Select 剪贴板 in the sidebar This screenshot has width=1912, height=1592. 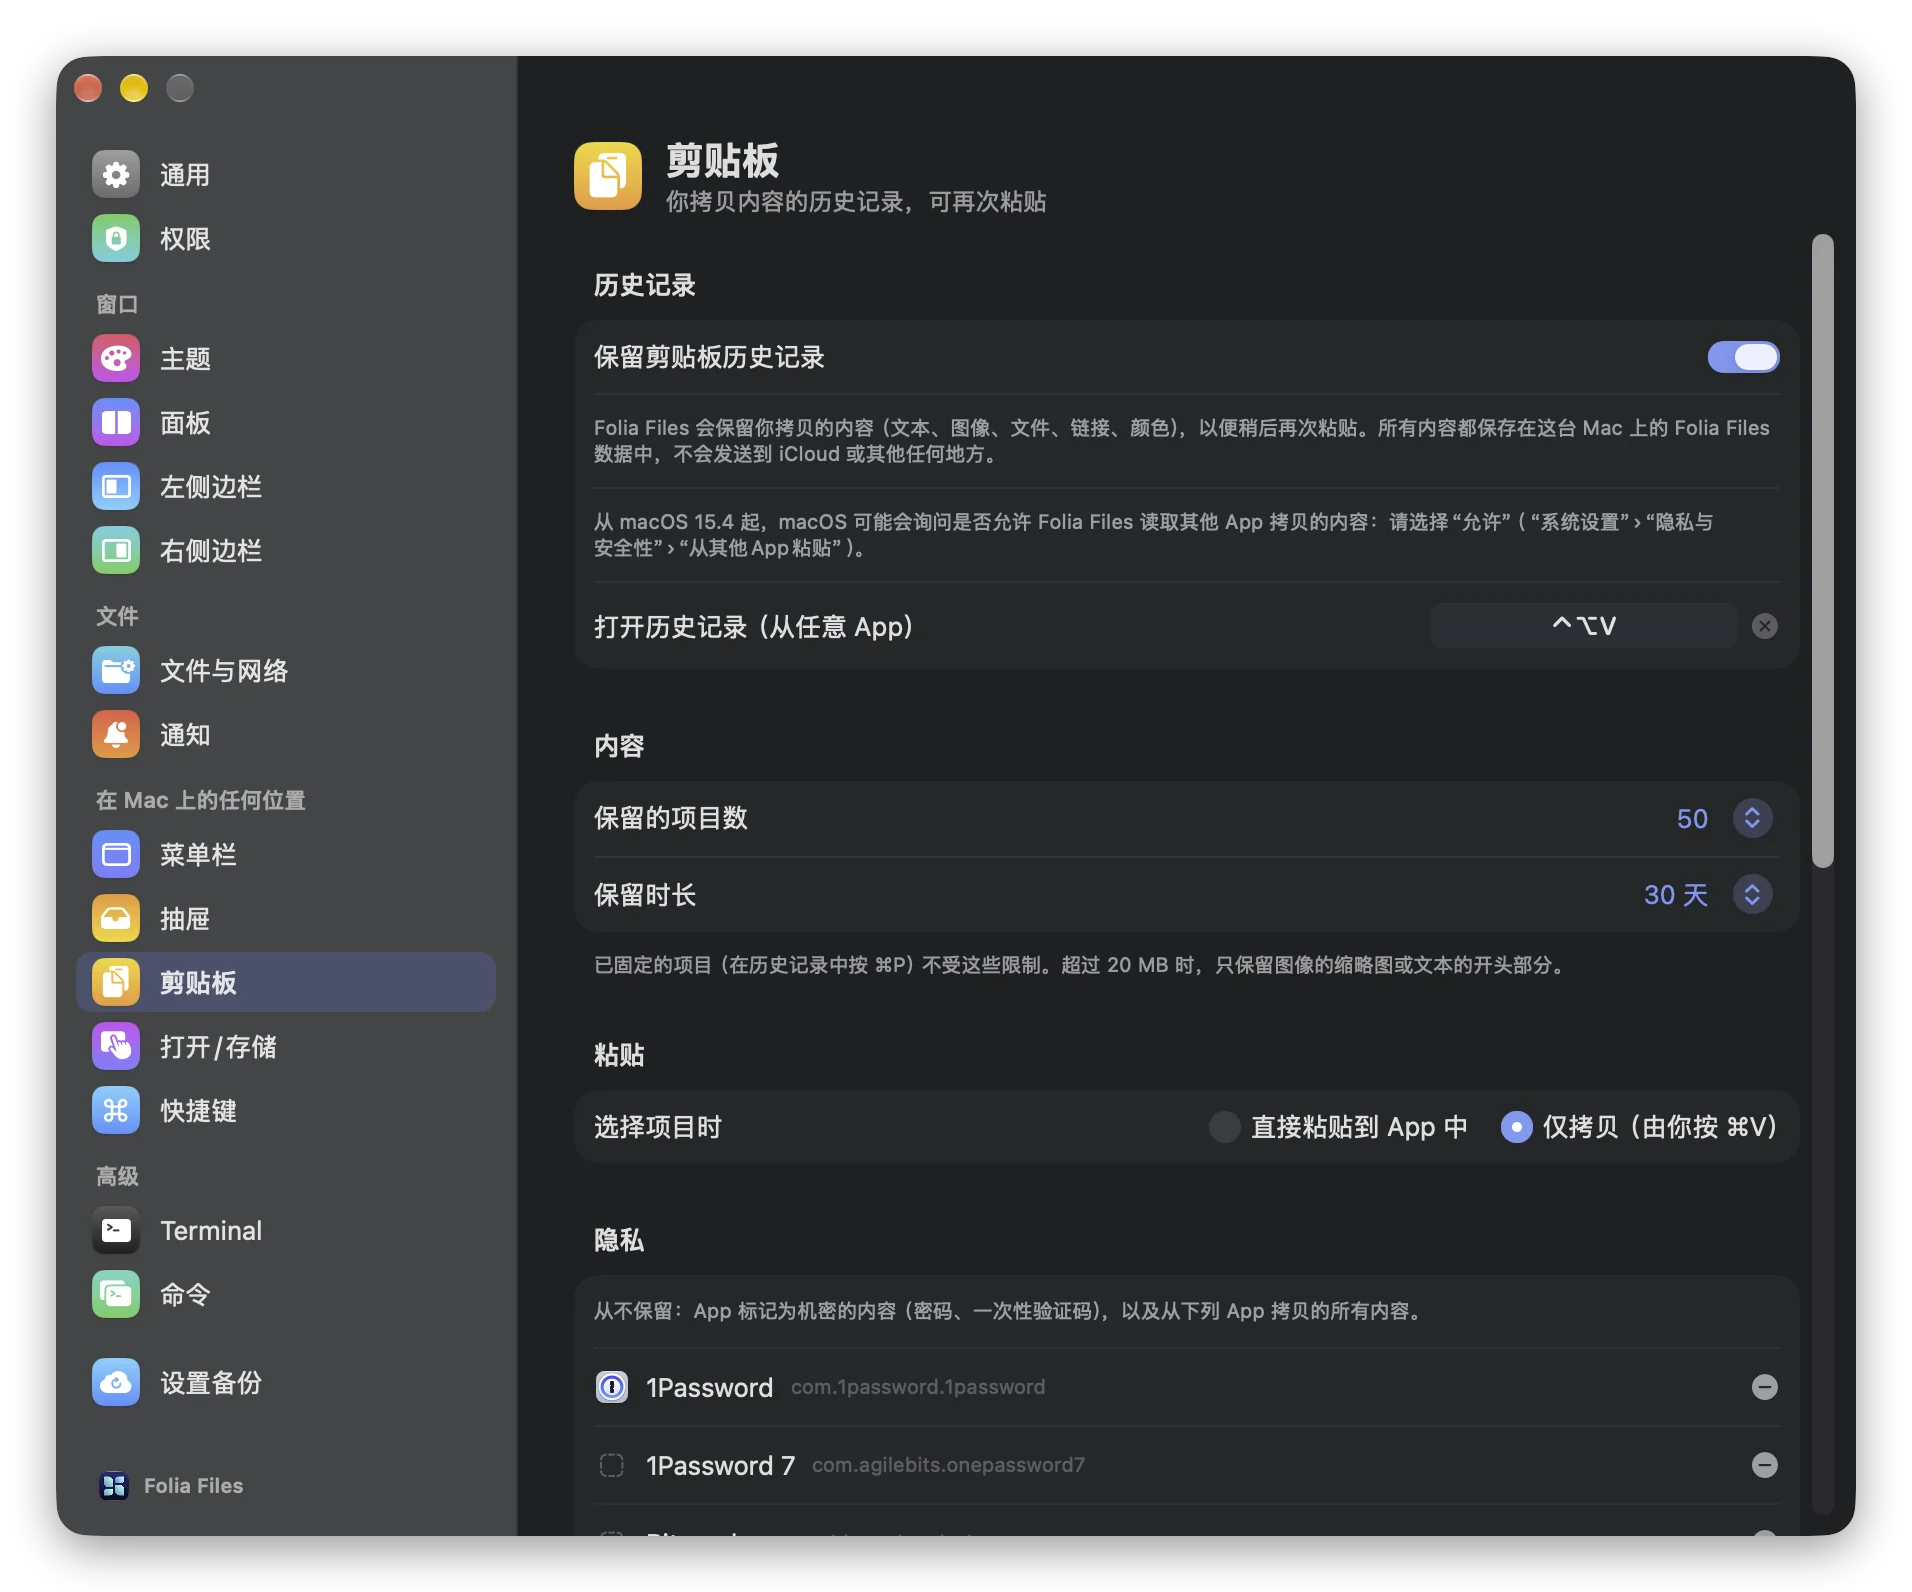(x=286, y=982)
